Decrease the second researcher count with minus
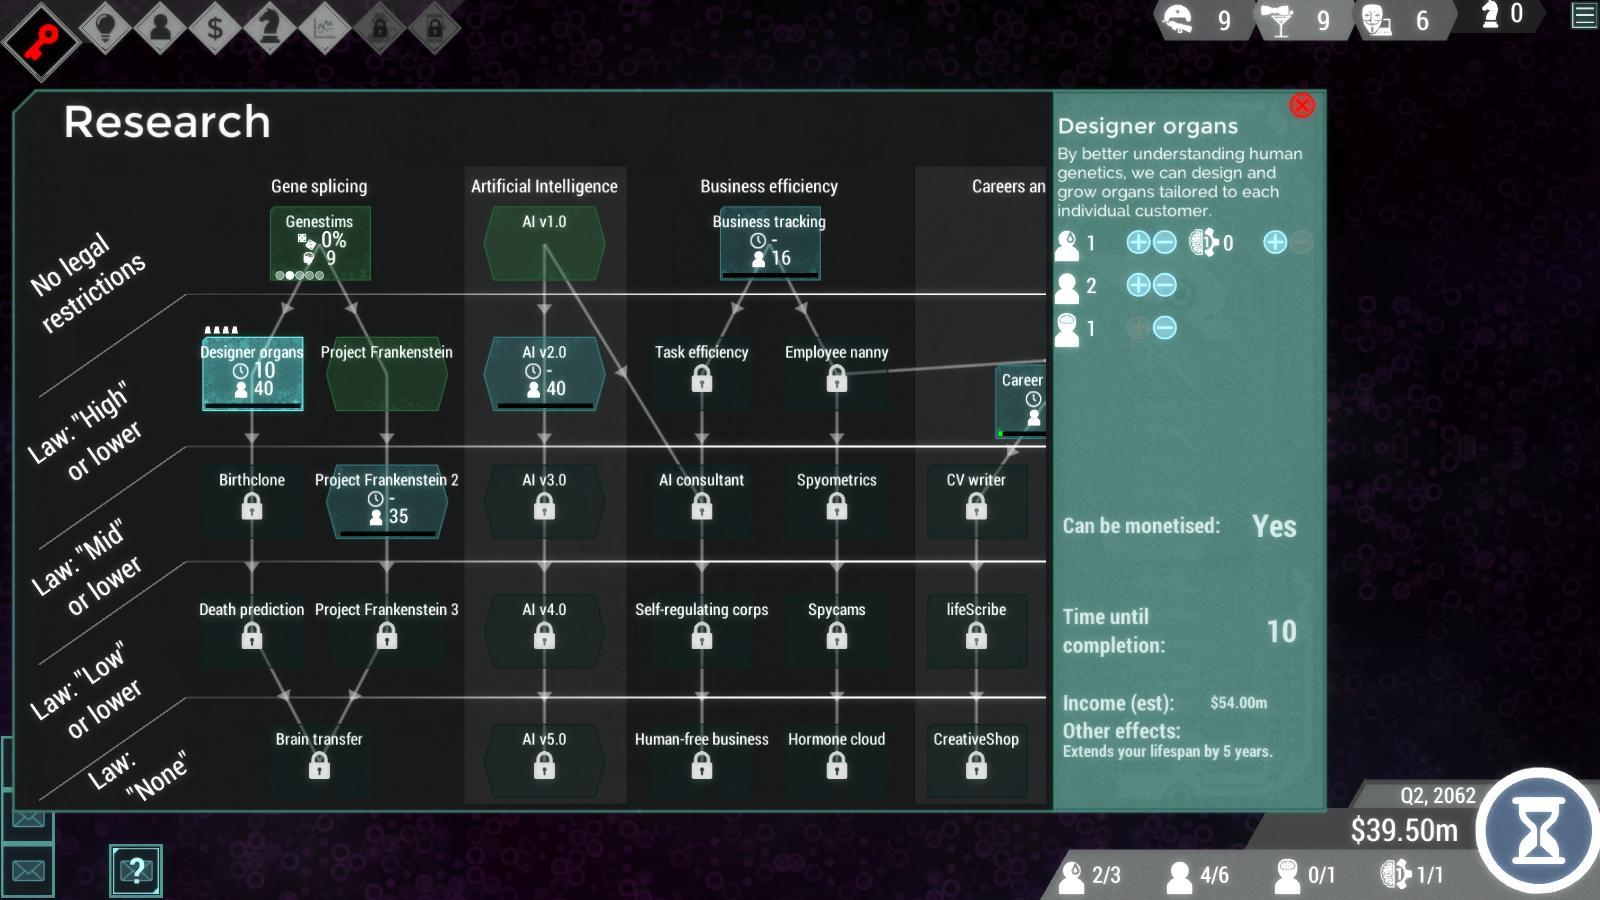The image size is (1600, 900). (x=1163, y=285)
